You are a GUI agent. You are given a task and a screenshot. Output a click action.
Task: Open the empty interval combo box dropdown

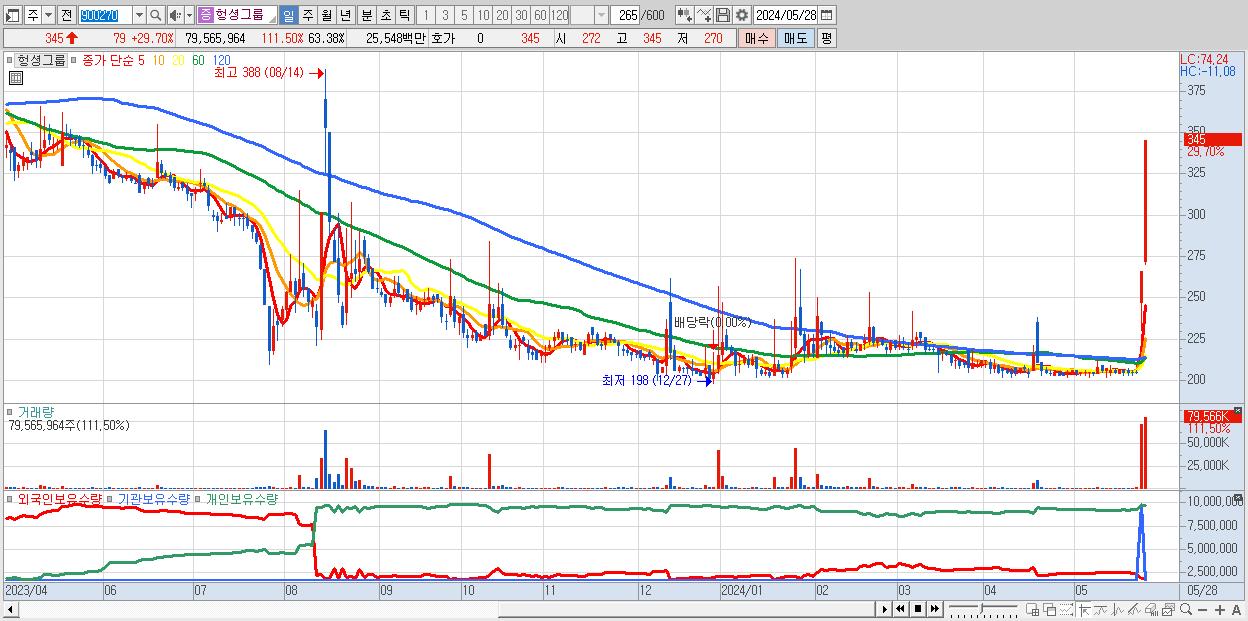click(x=601, y=15)
